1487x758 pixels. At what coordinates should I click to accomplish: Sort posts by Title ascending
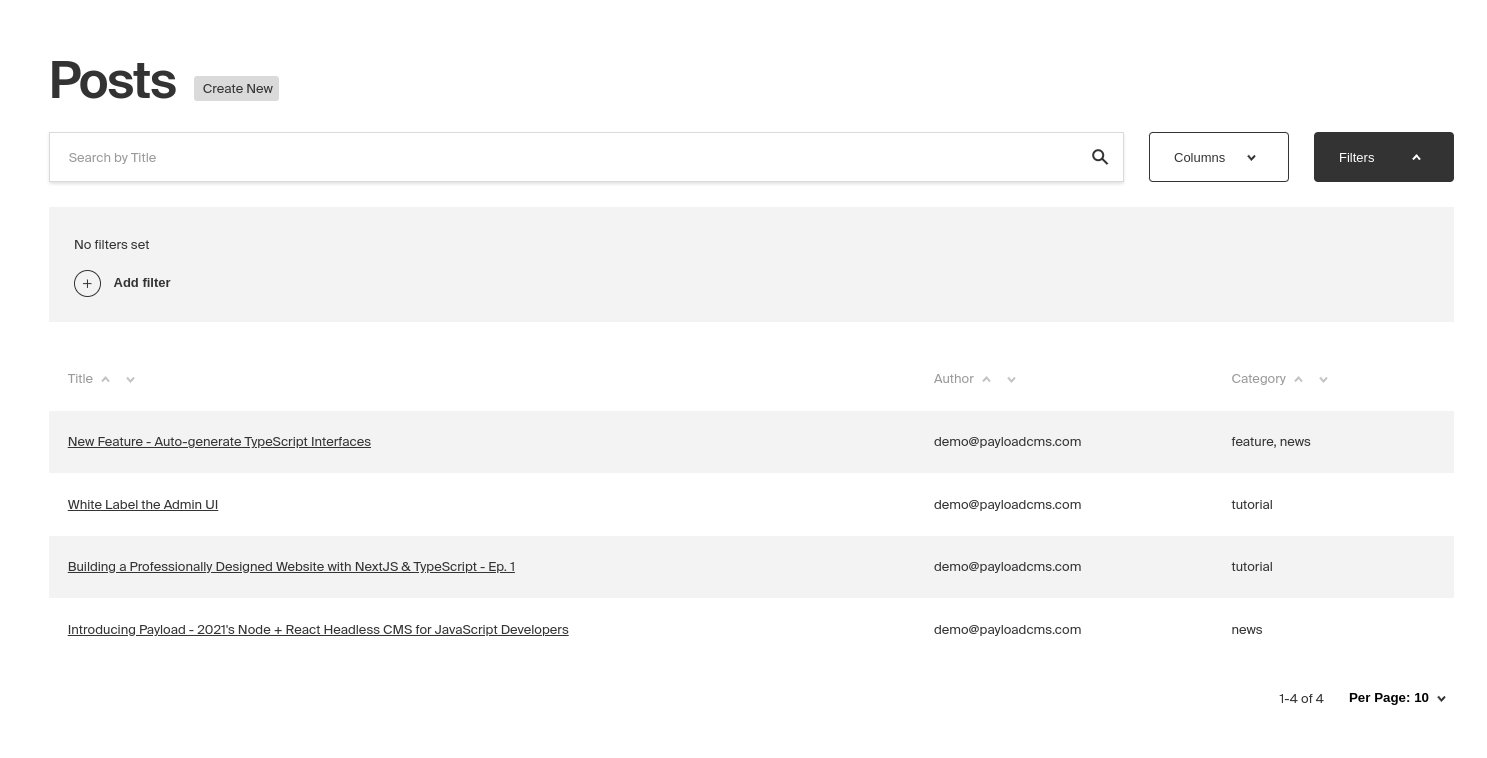106,379
